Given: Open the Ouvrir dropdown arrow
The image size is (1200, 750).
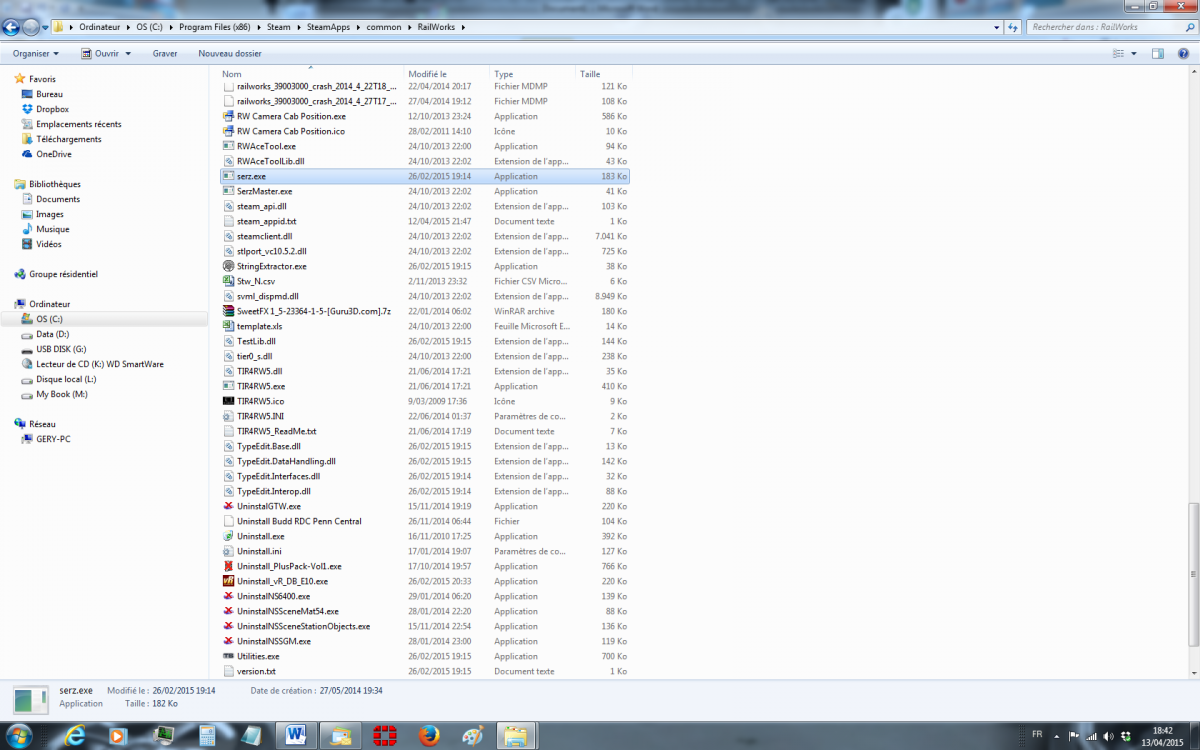Looking at the screenshot, I should pyautogui.click(x=127, y=54).
